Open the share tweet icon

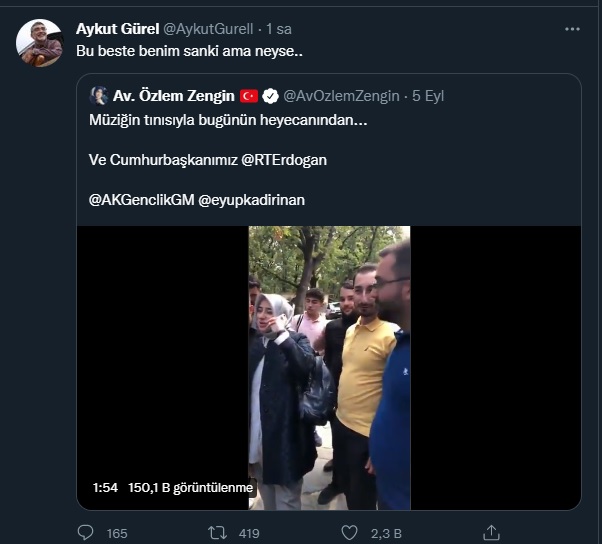(x=491, y=533)
